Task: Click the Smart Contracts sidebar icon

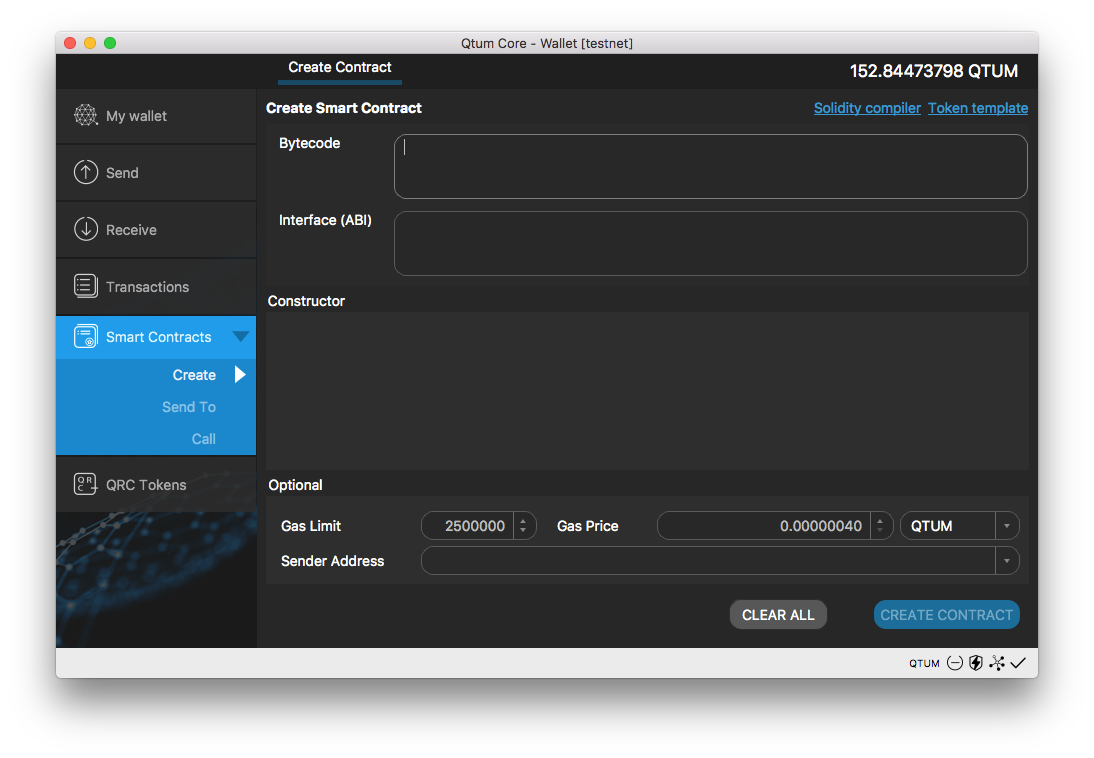Action: tap(86, 336)
